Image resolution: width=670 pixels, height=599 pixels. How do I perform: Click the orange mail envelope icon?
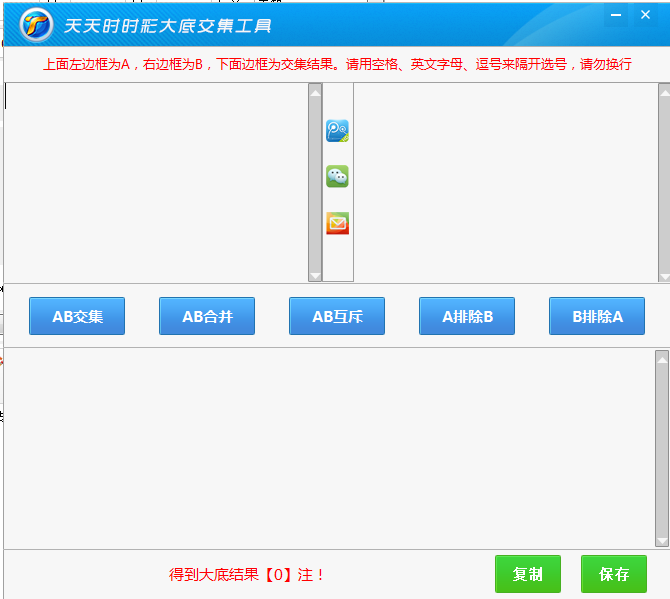(337, 223)
